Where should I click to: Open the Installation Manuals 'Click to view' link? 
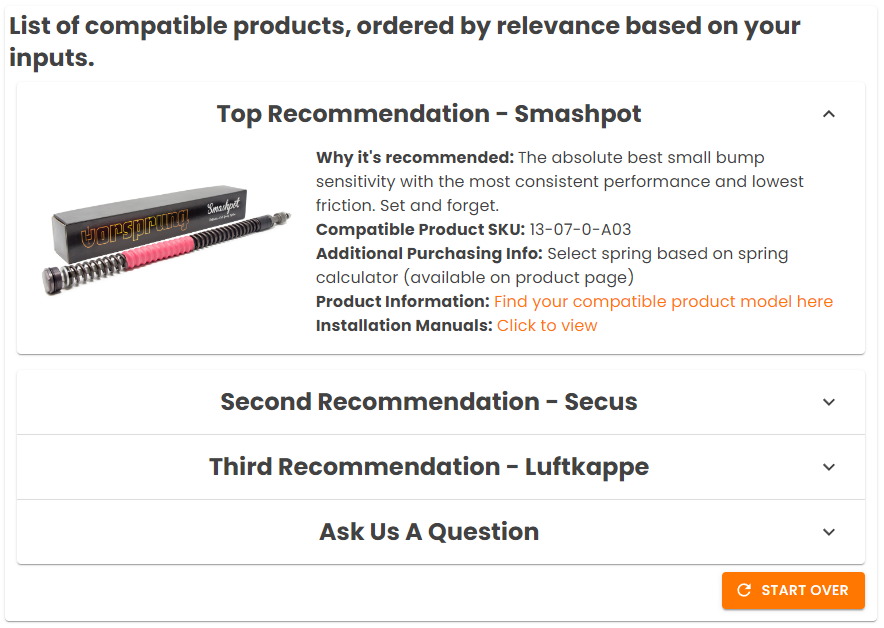point(547,326)
